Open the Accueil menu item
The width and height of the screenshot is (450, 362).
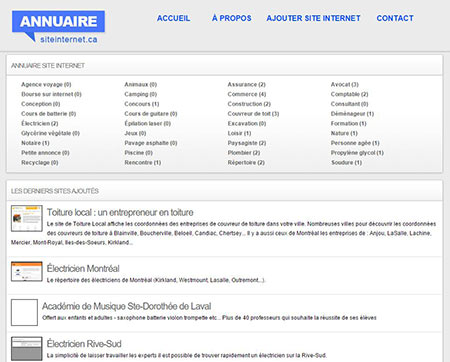[173, 18]
